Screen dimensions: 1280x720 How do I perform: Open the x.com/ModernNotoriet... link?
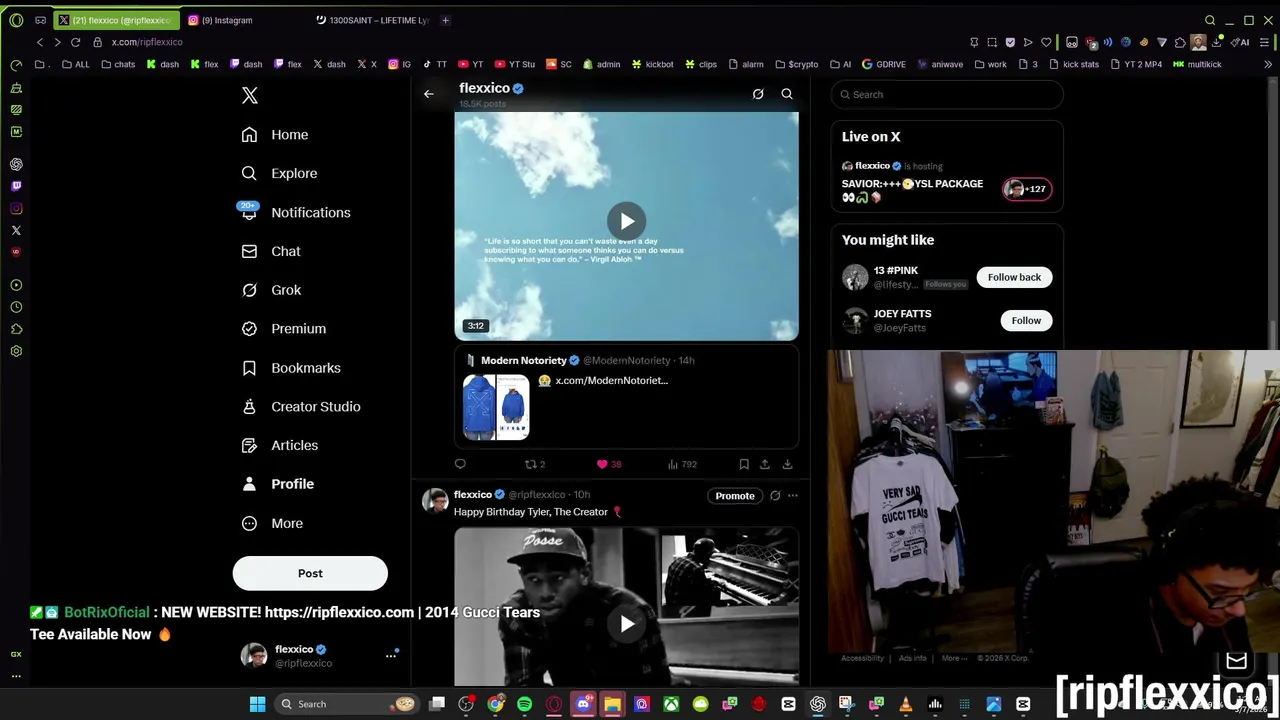tap(611, 380)
